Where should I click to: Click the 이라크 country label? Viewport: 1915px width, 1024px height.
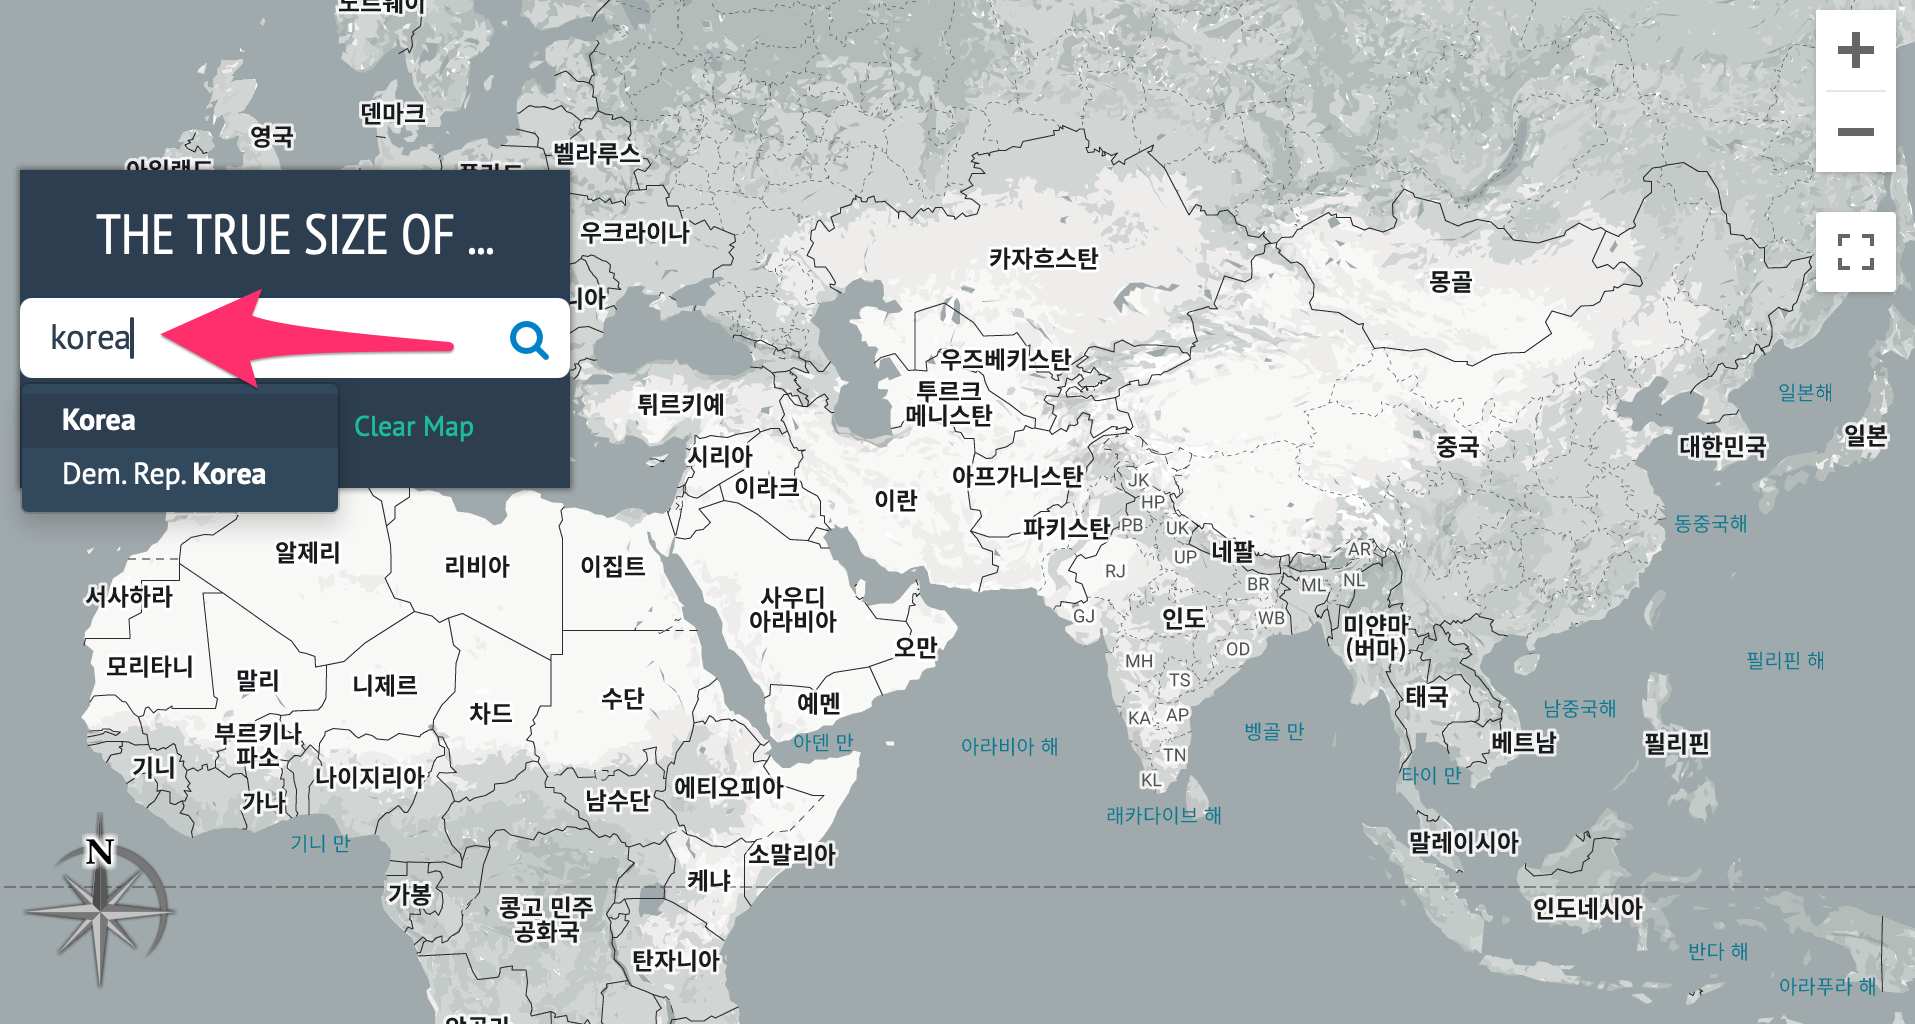(x=767, y=487)
